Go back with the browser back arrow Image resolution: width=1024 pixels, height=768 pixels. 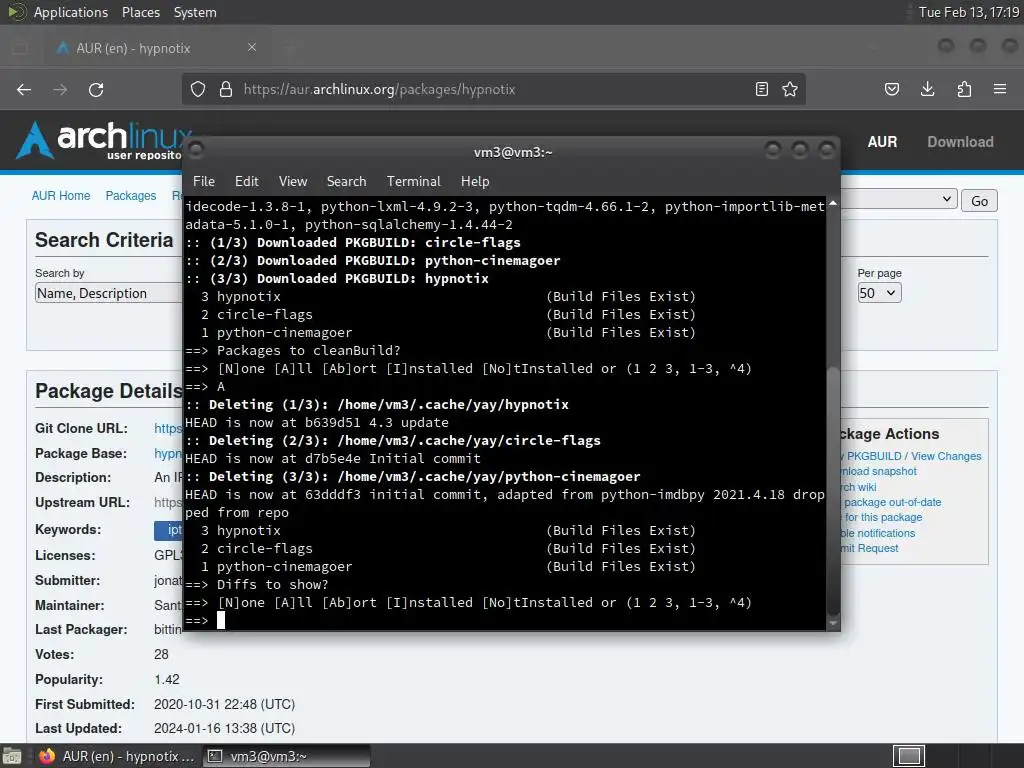pyautogui.click(x=24, y=89)
